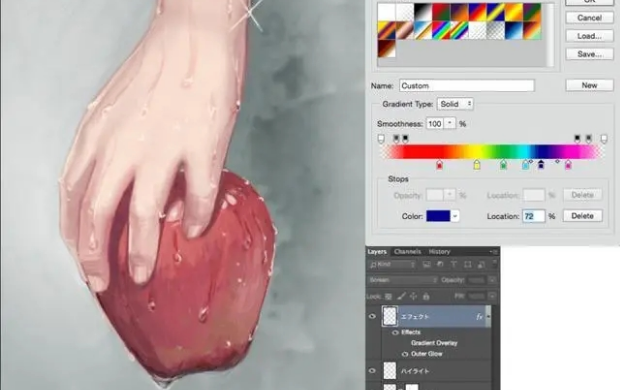620x390 pixels.
Task: Choose the orange-yellow-orange gradient preset
Action: pyautogui.click(x=514, y=12)
